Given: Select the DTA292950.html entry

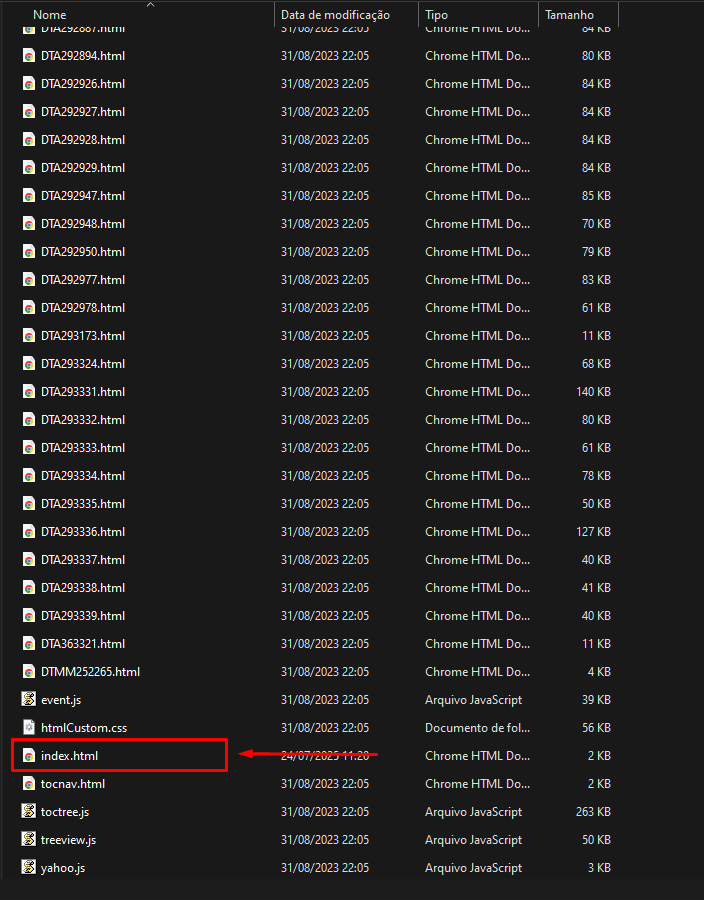Looking at the screenshot, I should click(x=83, y=252).
